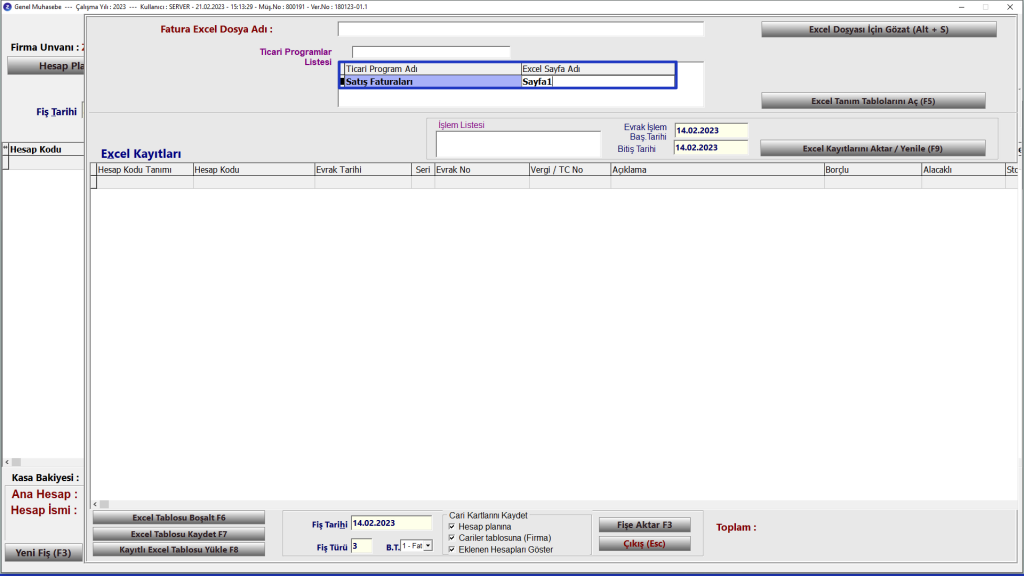Click the Fatura Excel Dosya Adı field
Image resolution: width=1024 pixels, height=576 pixels.
[x=520, y=29]
